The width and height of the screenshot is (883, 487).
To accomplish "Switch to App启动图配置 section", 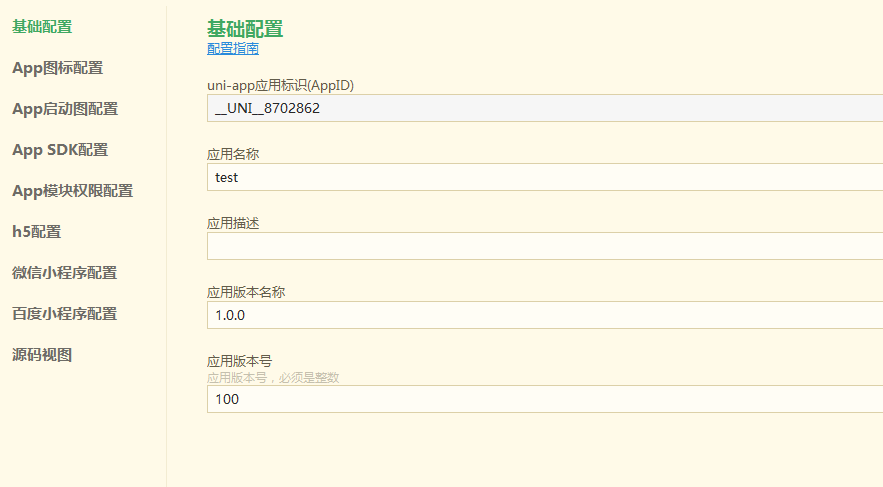I will [x=65, y=109].
